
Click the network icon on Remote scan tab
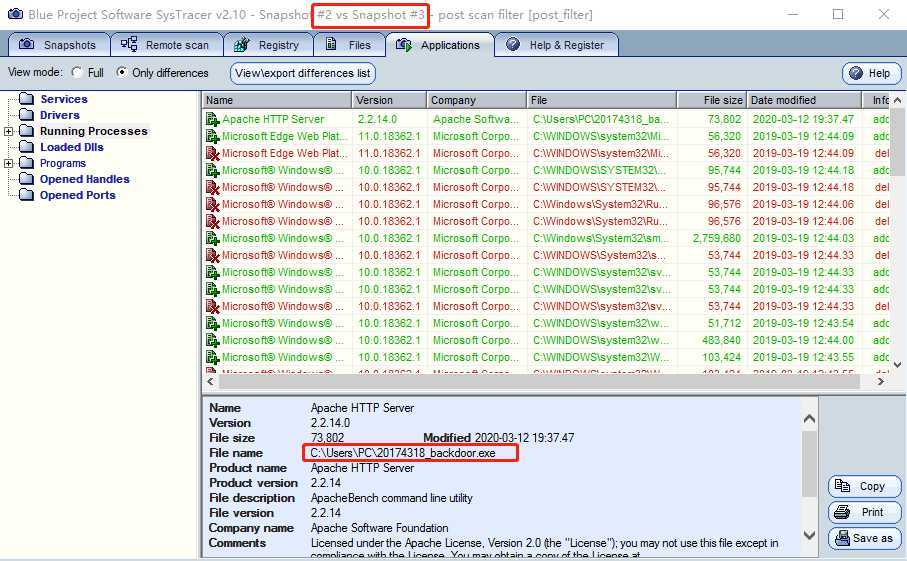129,44
